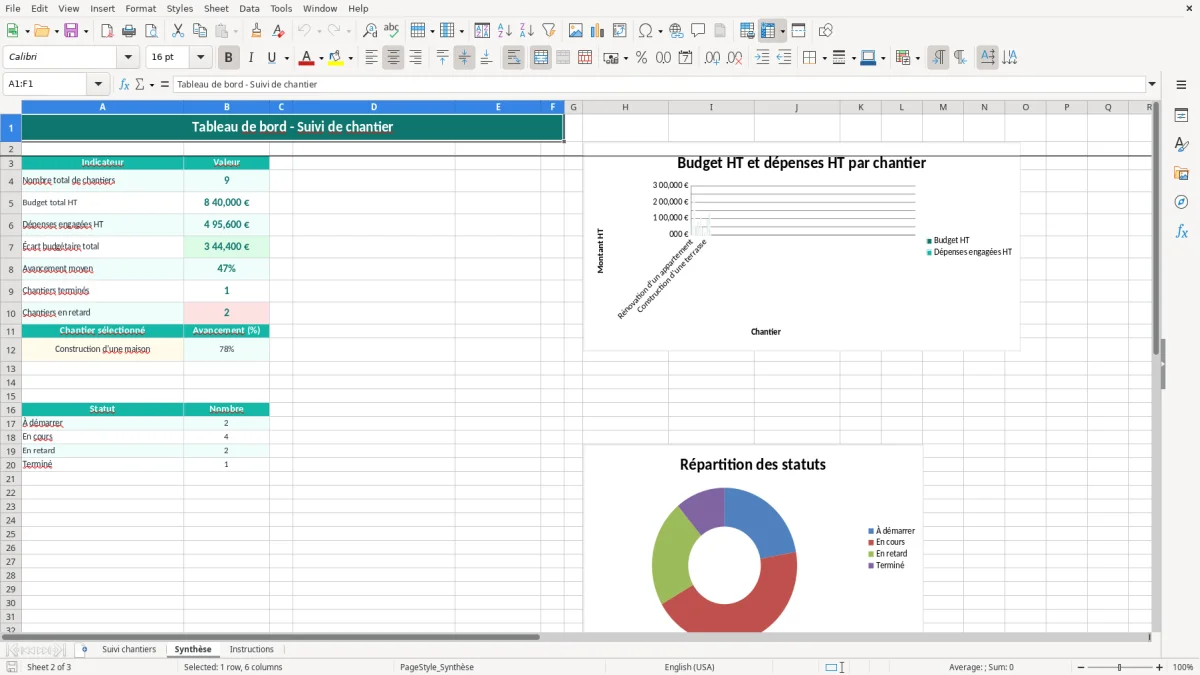Screen dimensions: 1200x675
Task: Click the Increase Indent icon
Action: tap(762, 58)
